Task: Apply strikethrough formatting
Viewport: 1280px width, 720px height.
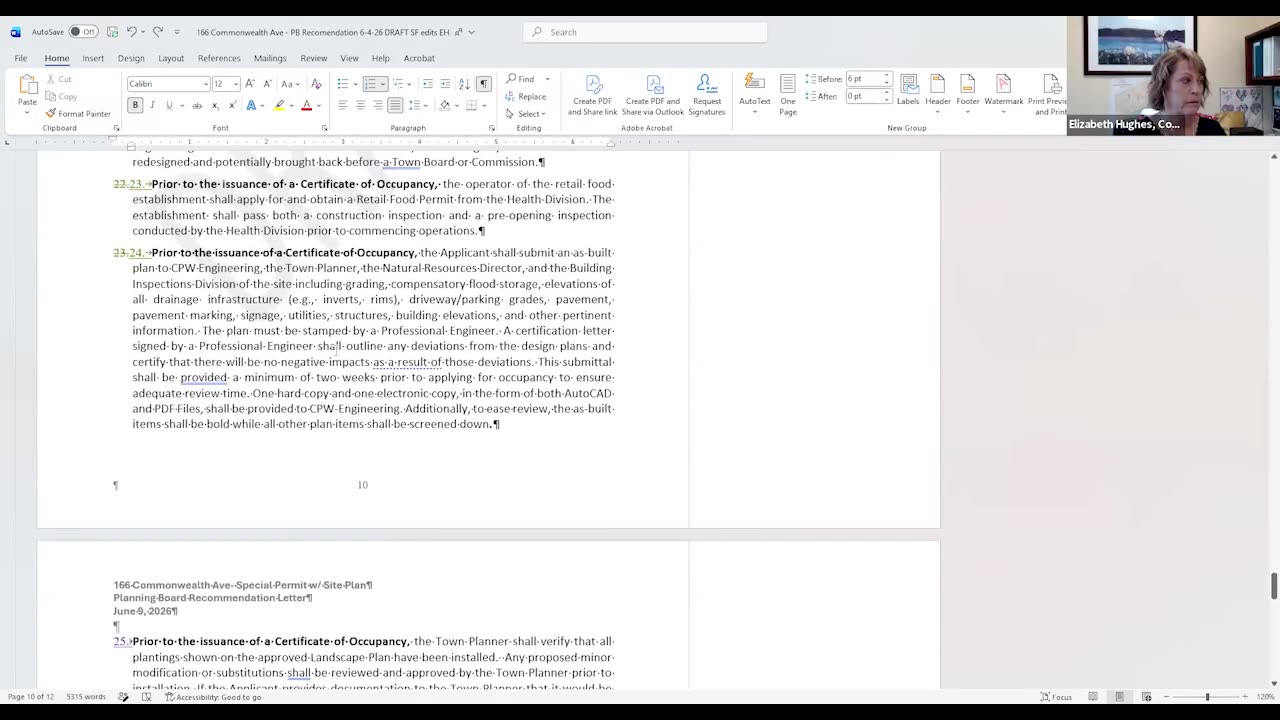Action: coord(197,105)
